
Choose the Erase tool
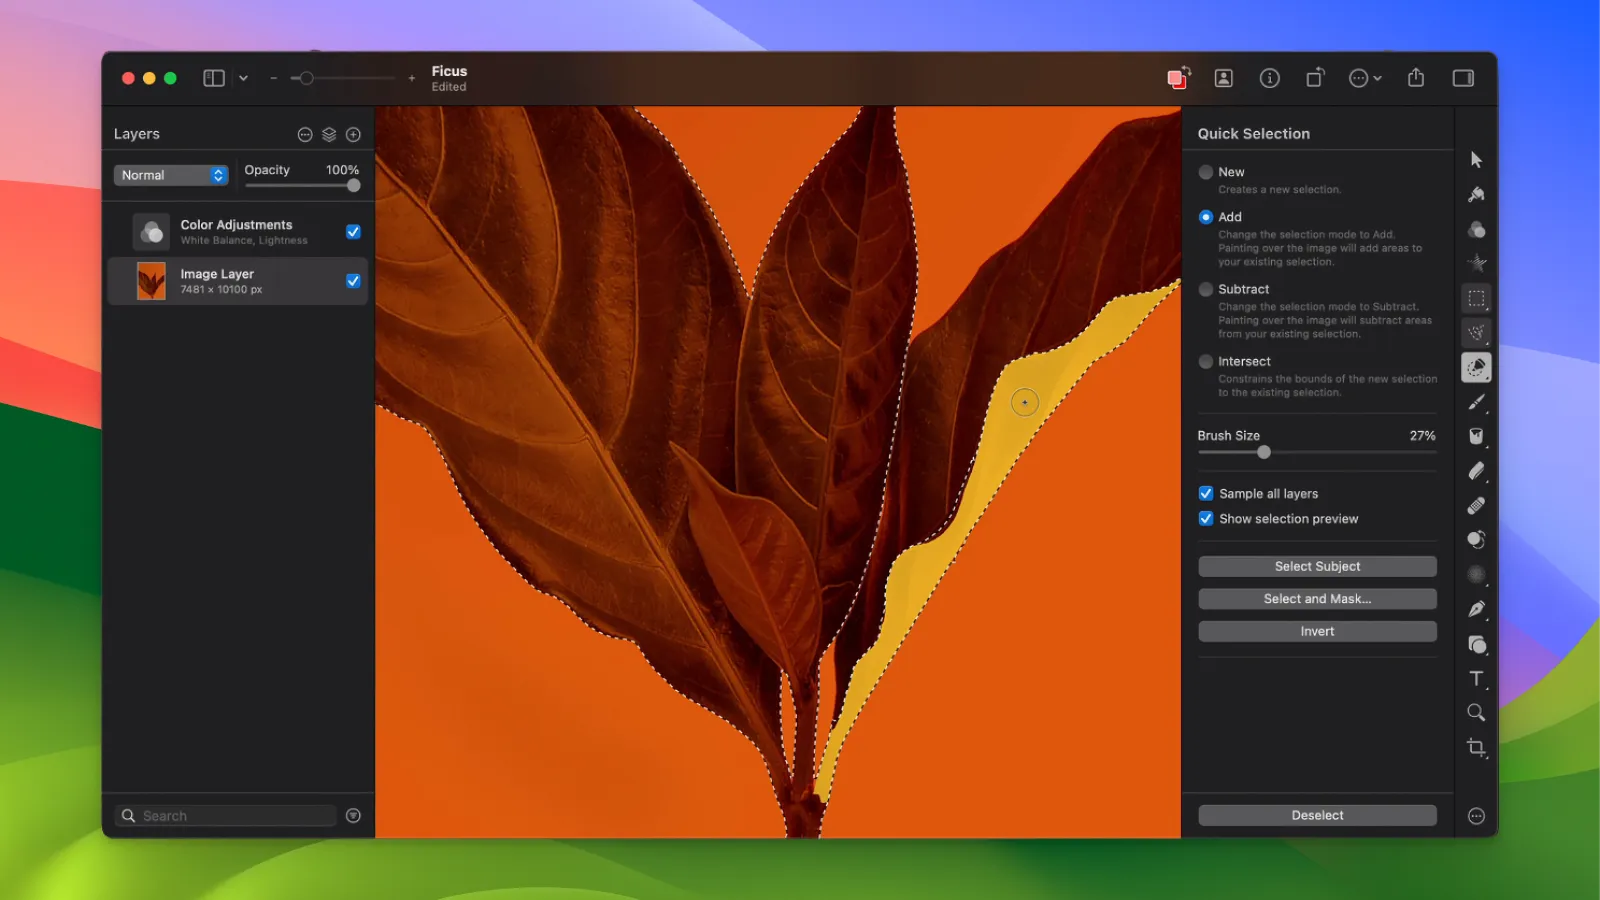(x=1477, y=471)
